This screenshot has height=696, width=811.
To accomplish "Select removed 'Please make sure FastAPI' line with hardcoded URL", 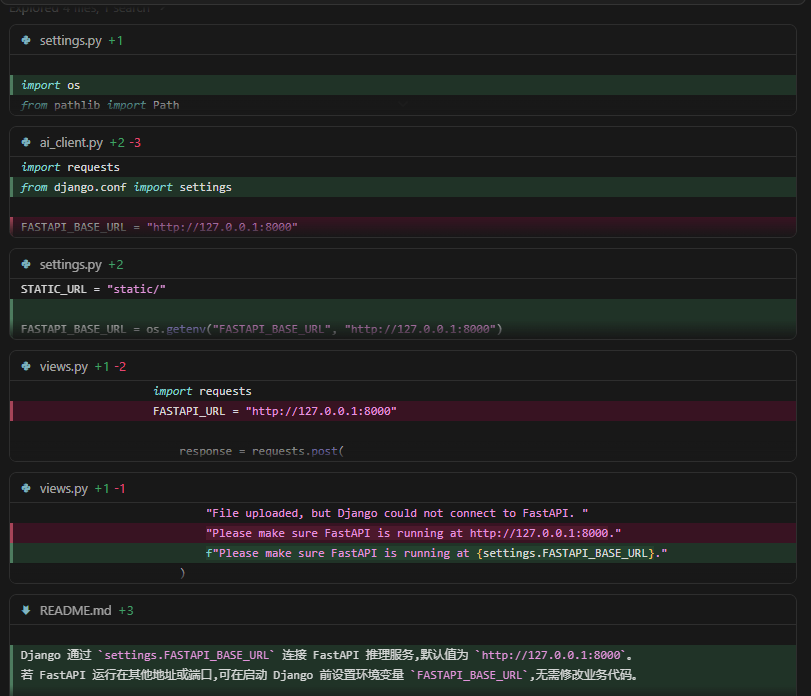I will (x=403, y=533).
